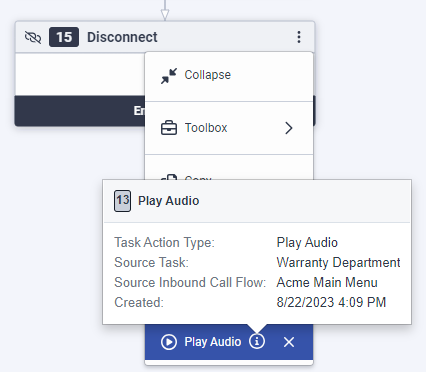Viewport: 426px width, 372px height.
Task: Click the info icon next to Play Audio
Action: 257,341
